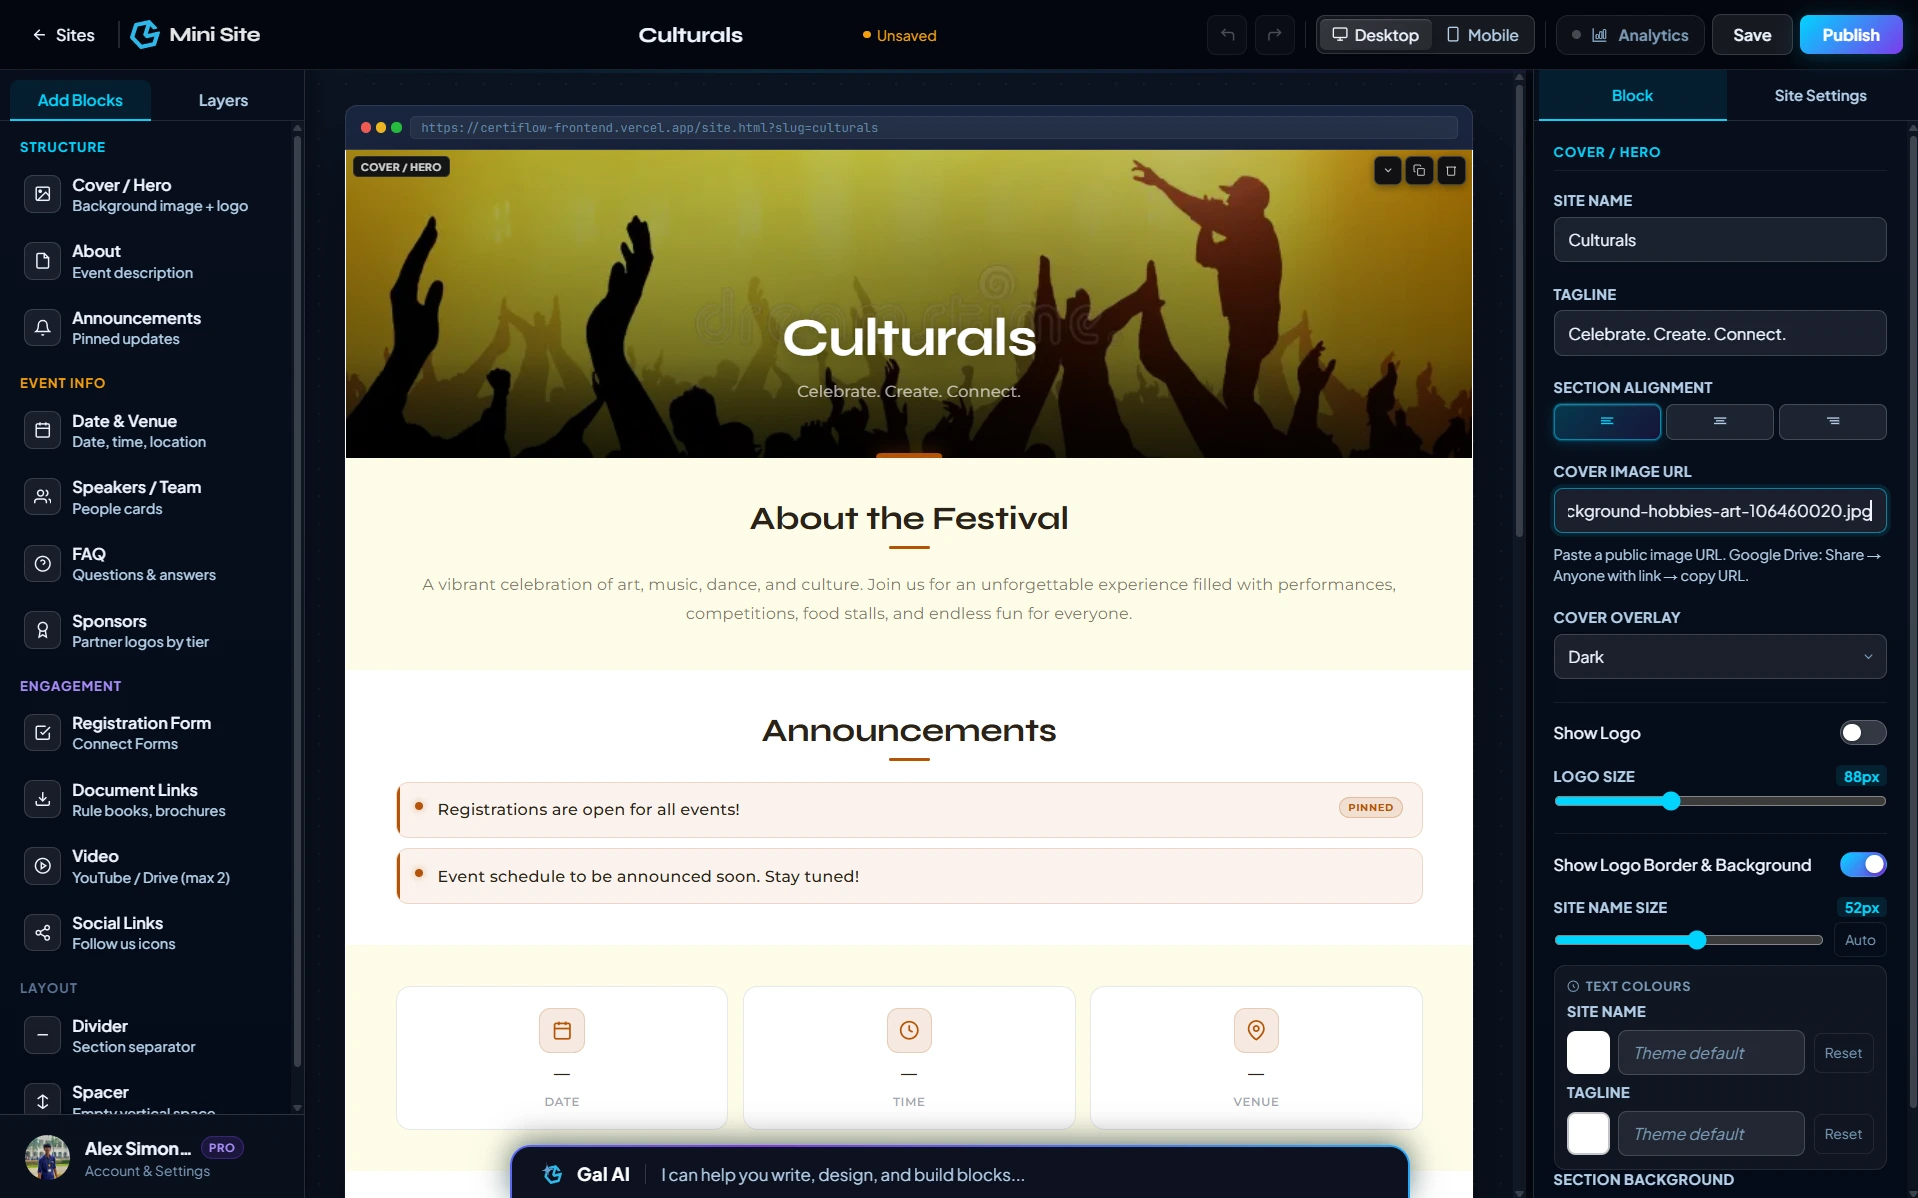Add an Announcements block
Image resolution: width=1918 pixels, height=1198 pixels.
150,328
